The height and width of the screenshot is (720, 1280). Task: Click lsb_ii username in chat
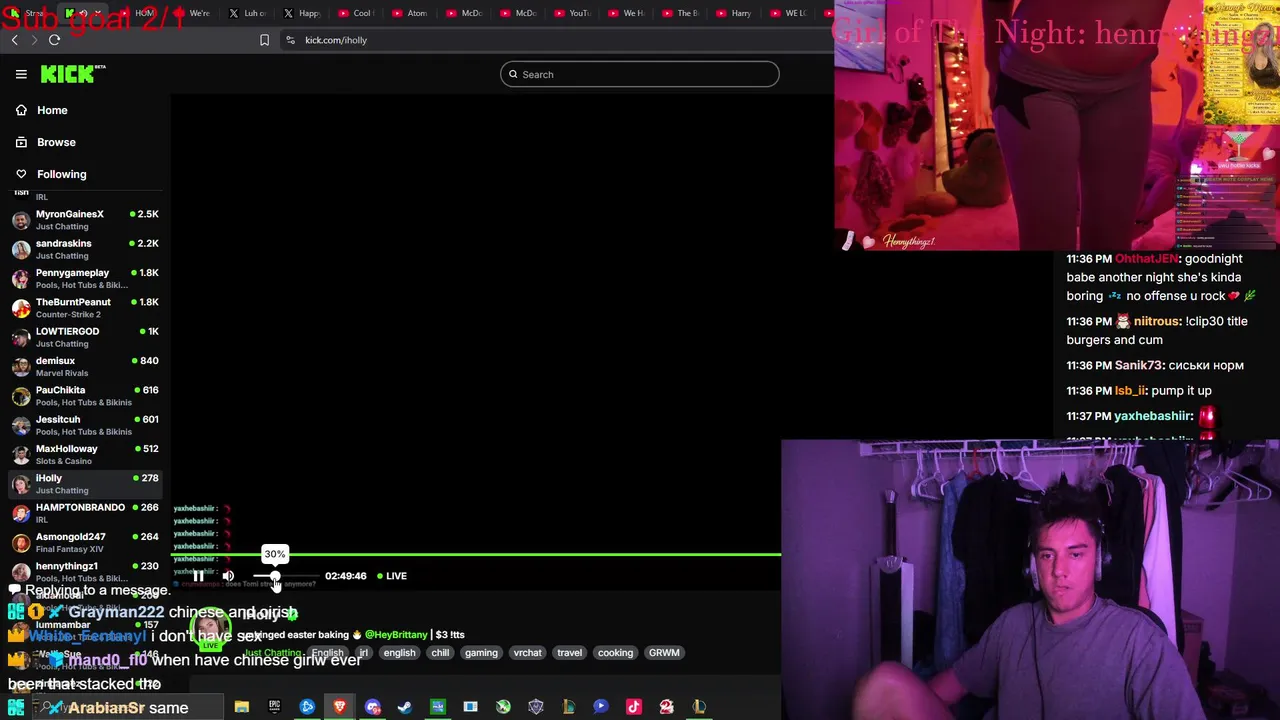[1130, 391]
